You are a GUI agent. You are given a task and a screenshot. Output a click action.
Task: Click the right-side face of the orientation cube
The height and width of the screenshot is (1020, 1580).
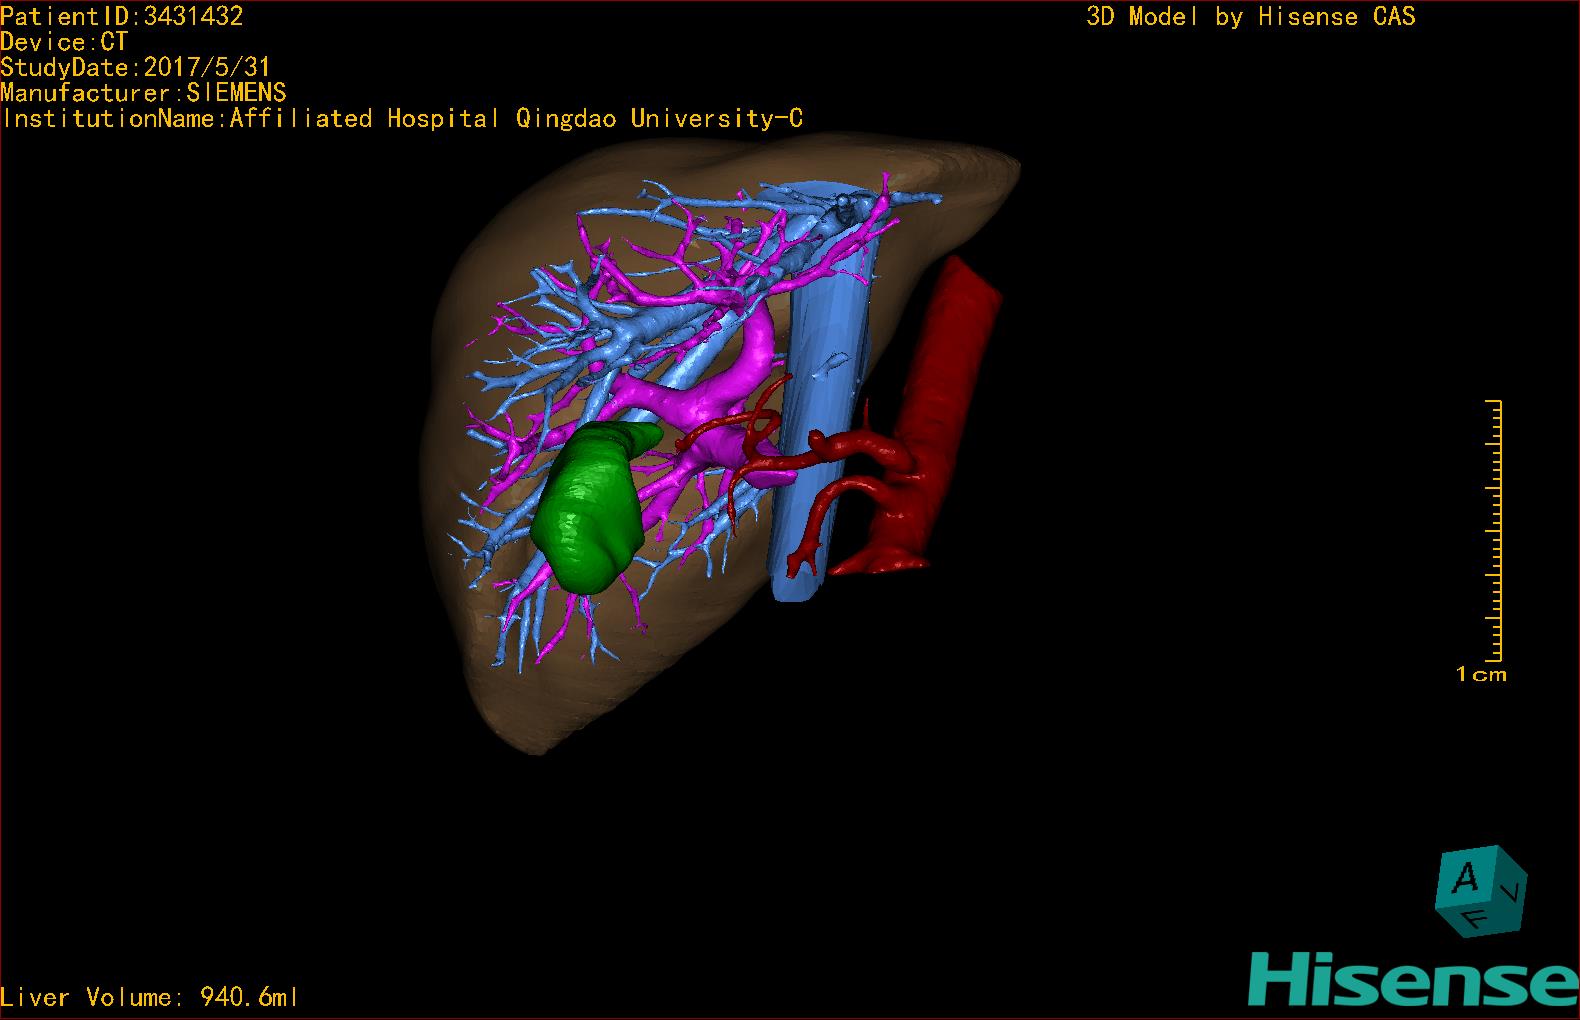pos(1515,889)
